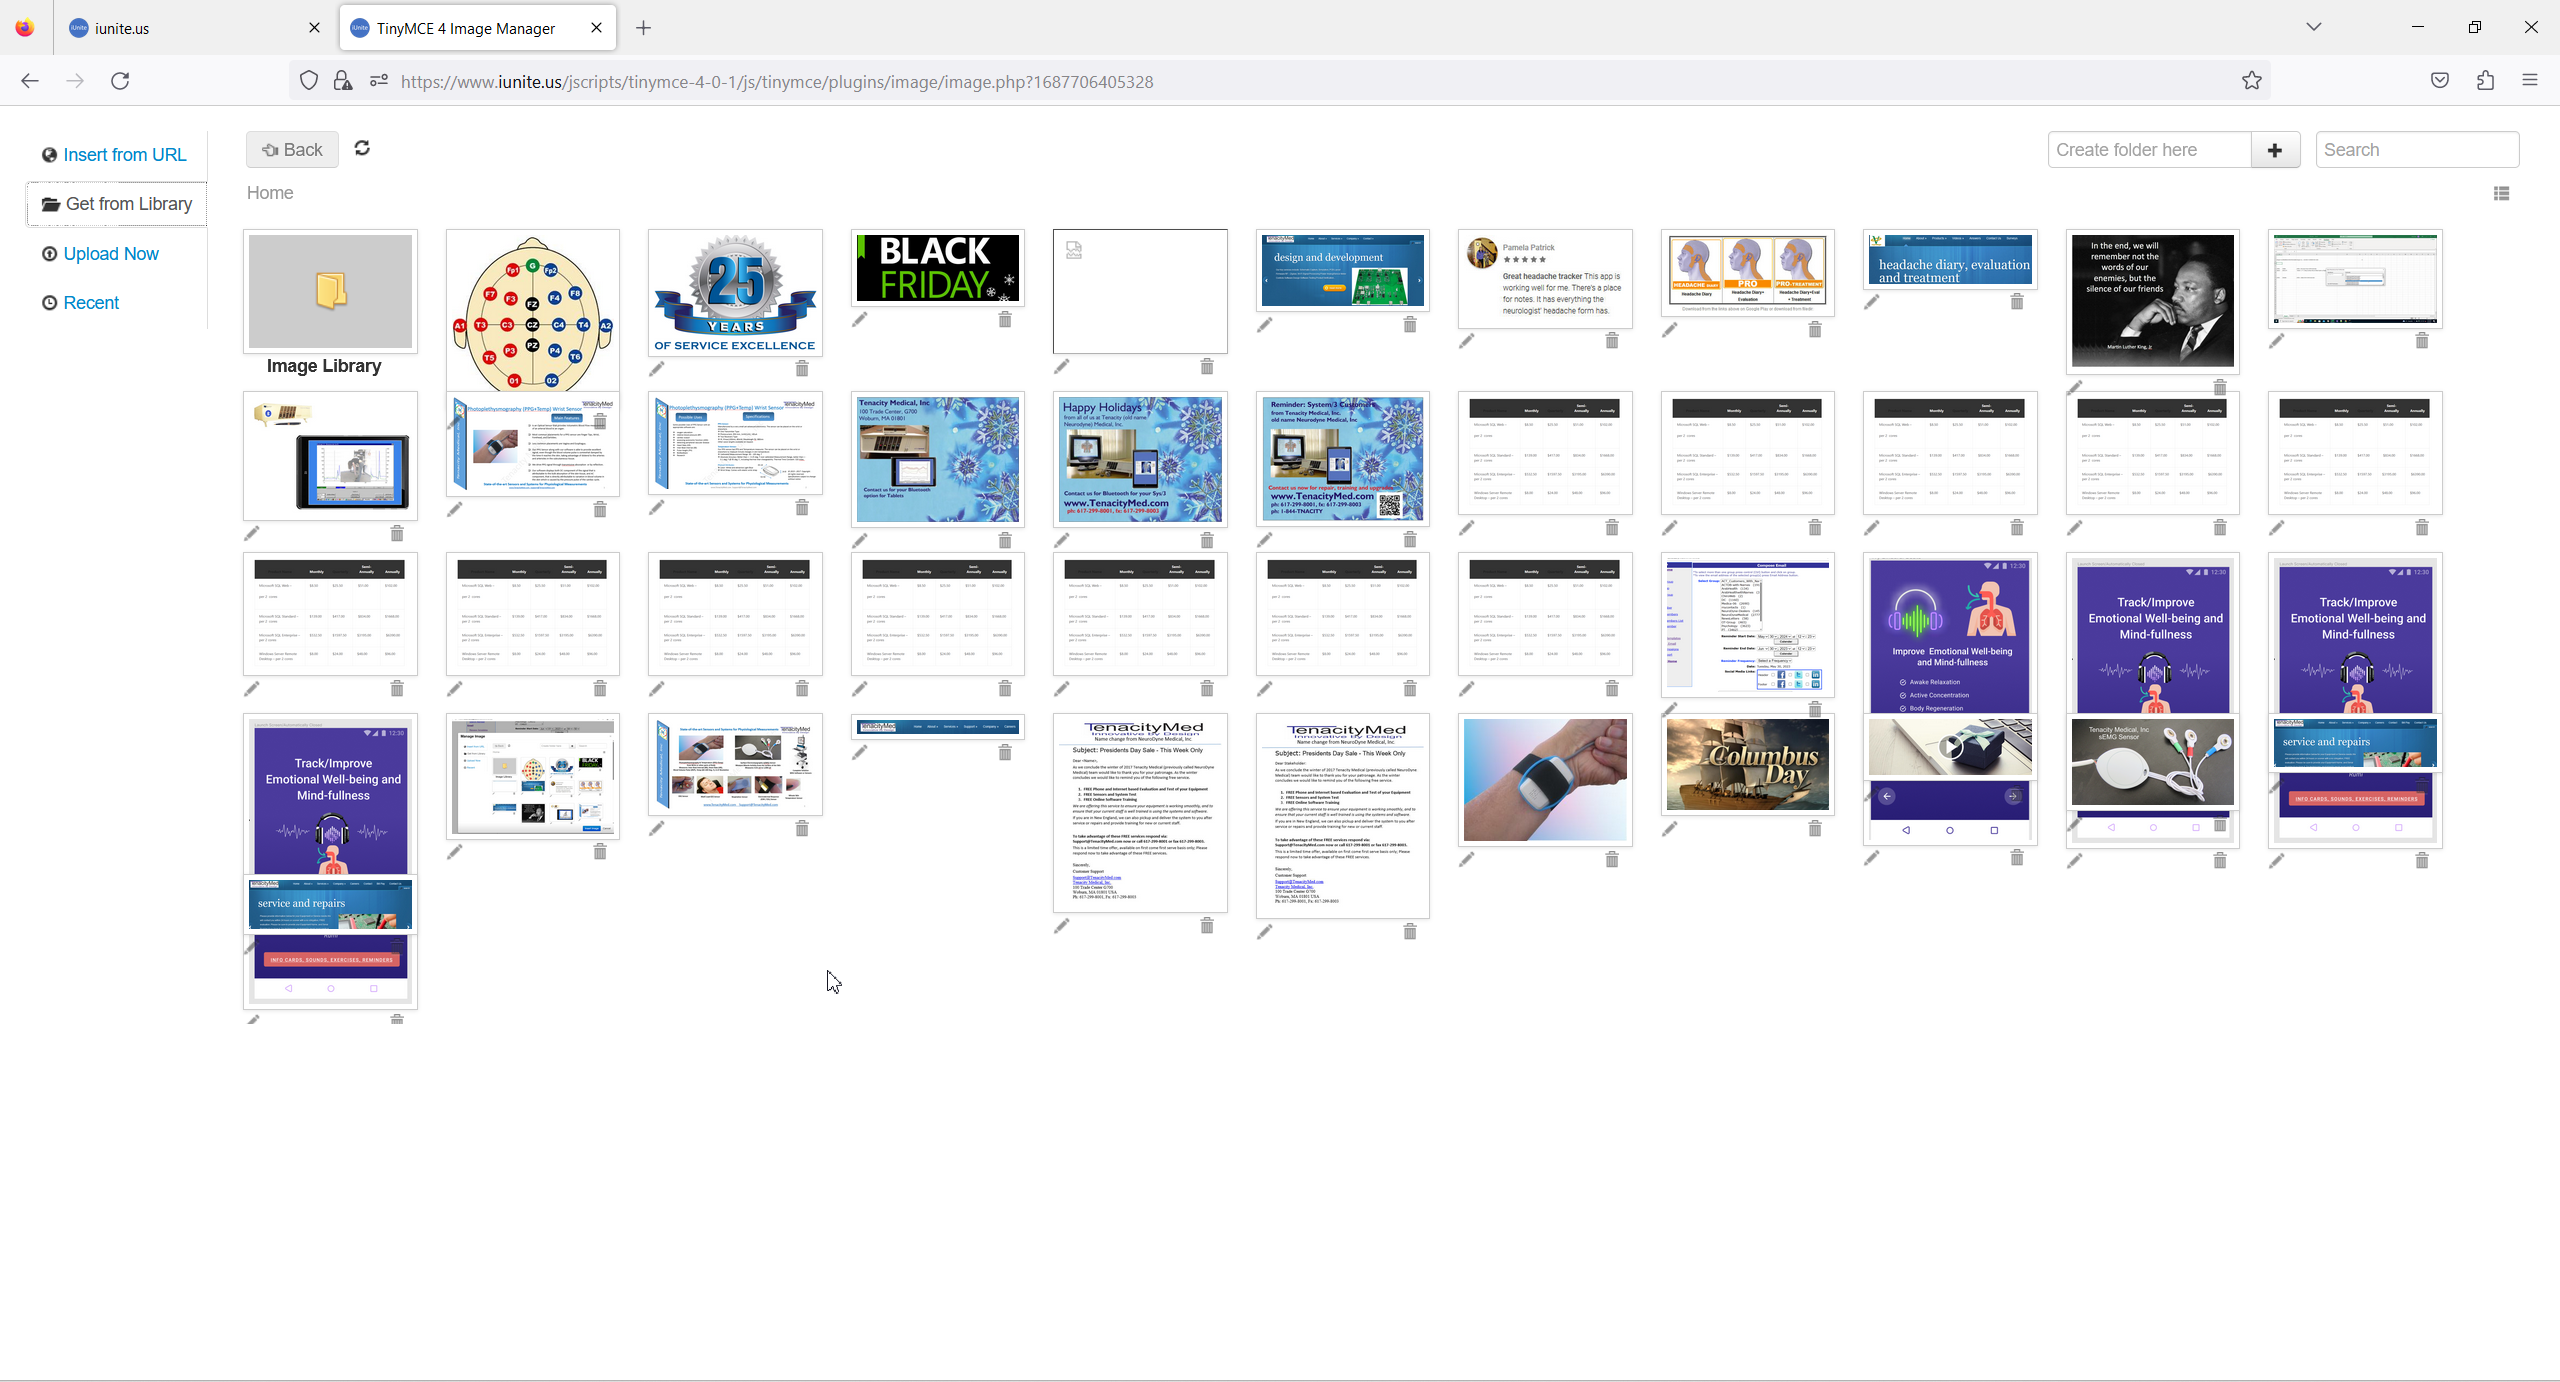Open Firefox extensions puzzle icon
The image size is (2560, 1382).
[2485, 81]
